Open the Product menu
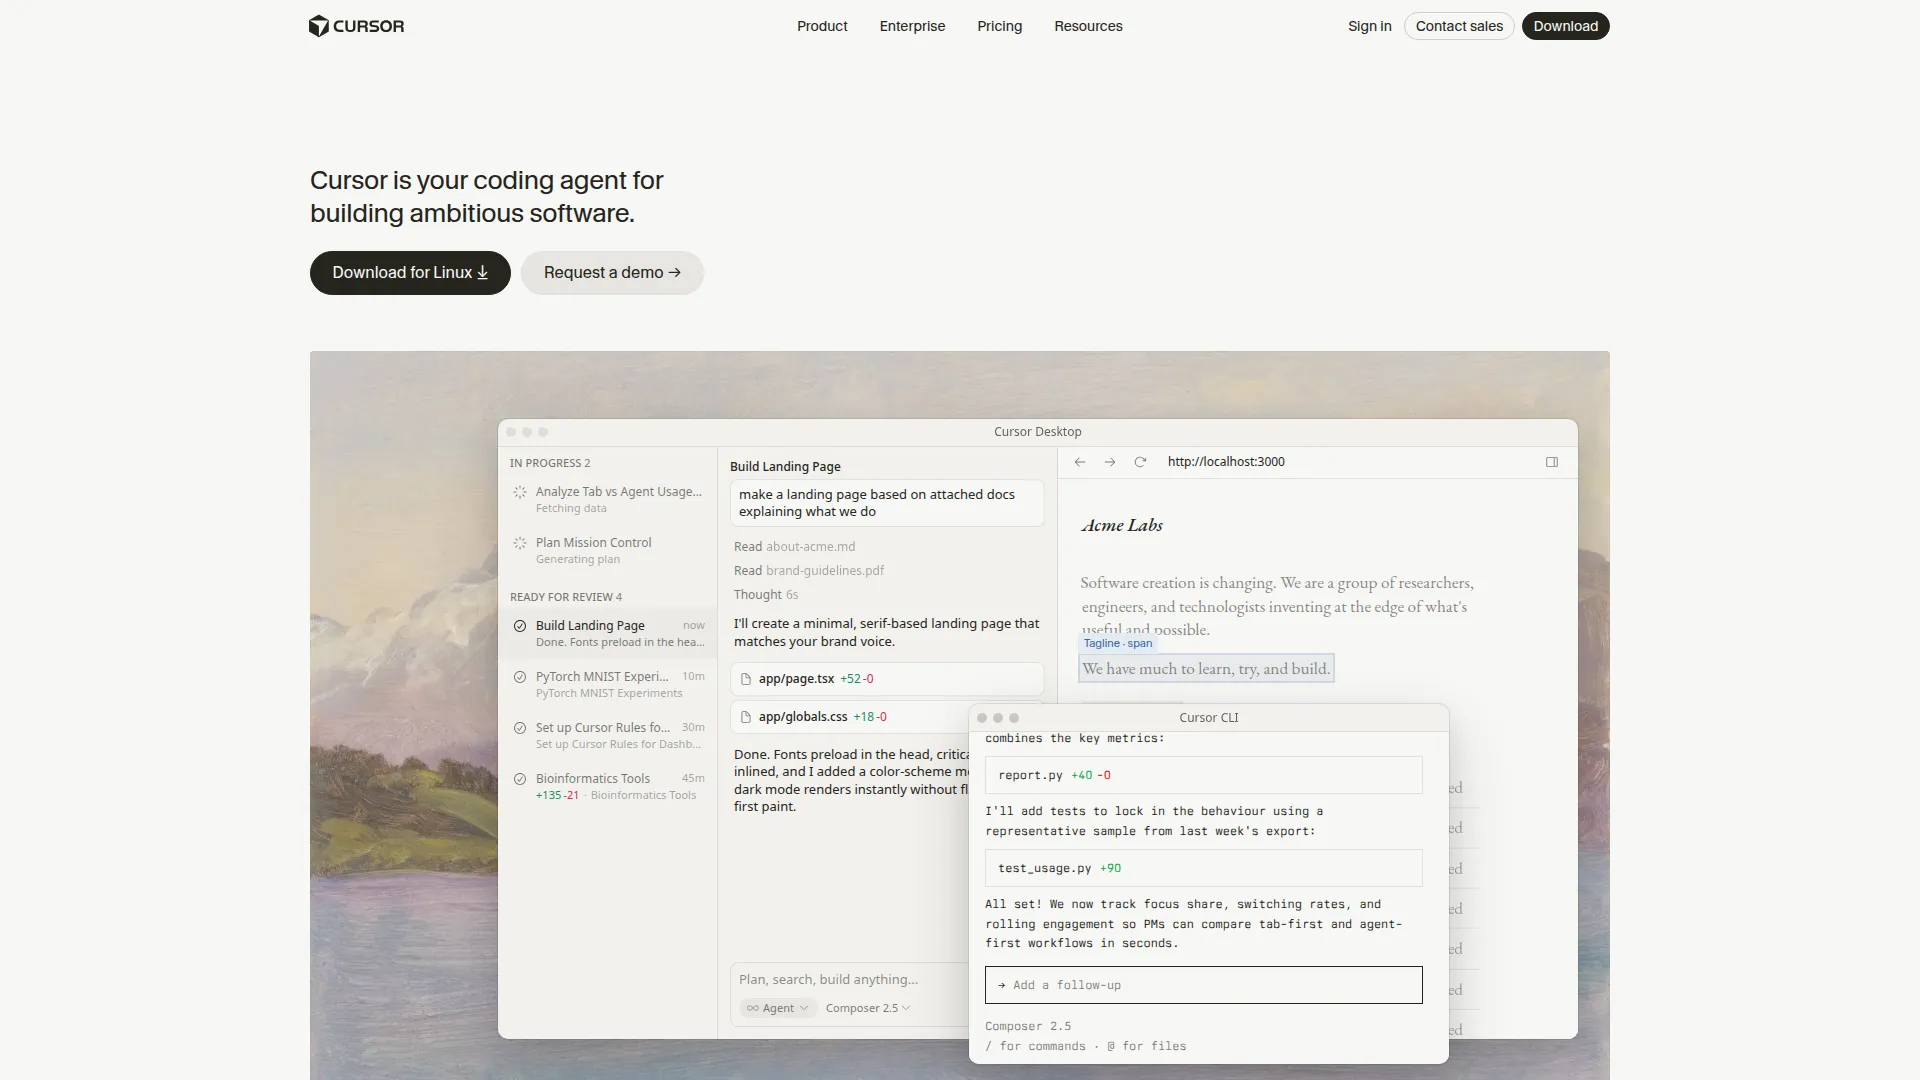Image resolution: width=1920 pixels, height=1080 pixels. pos(822,26)
